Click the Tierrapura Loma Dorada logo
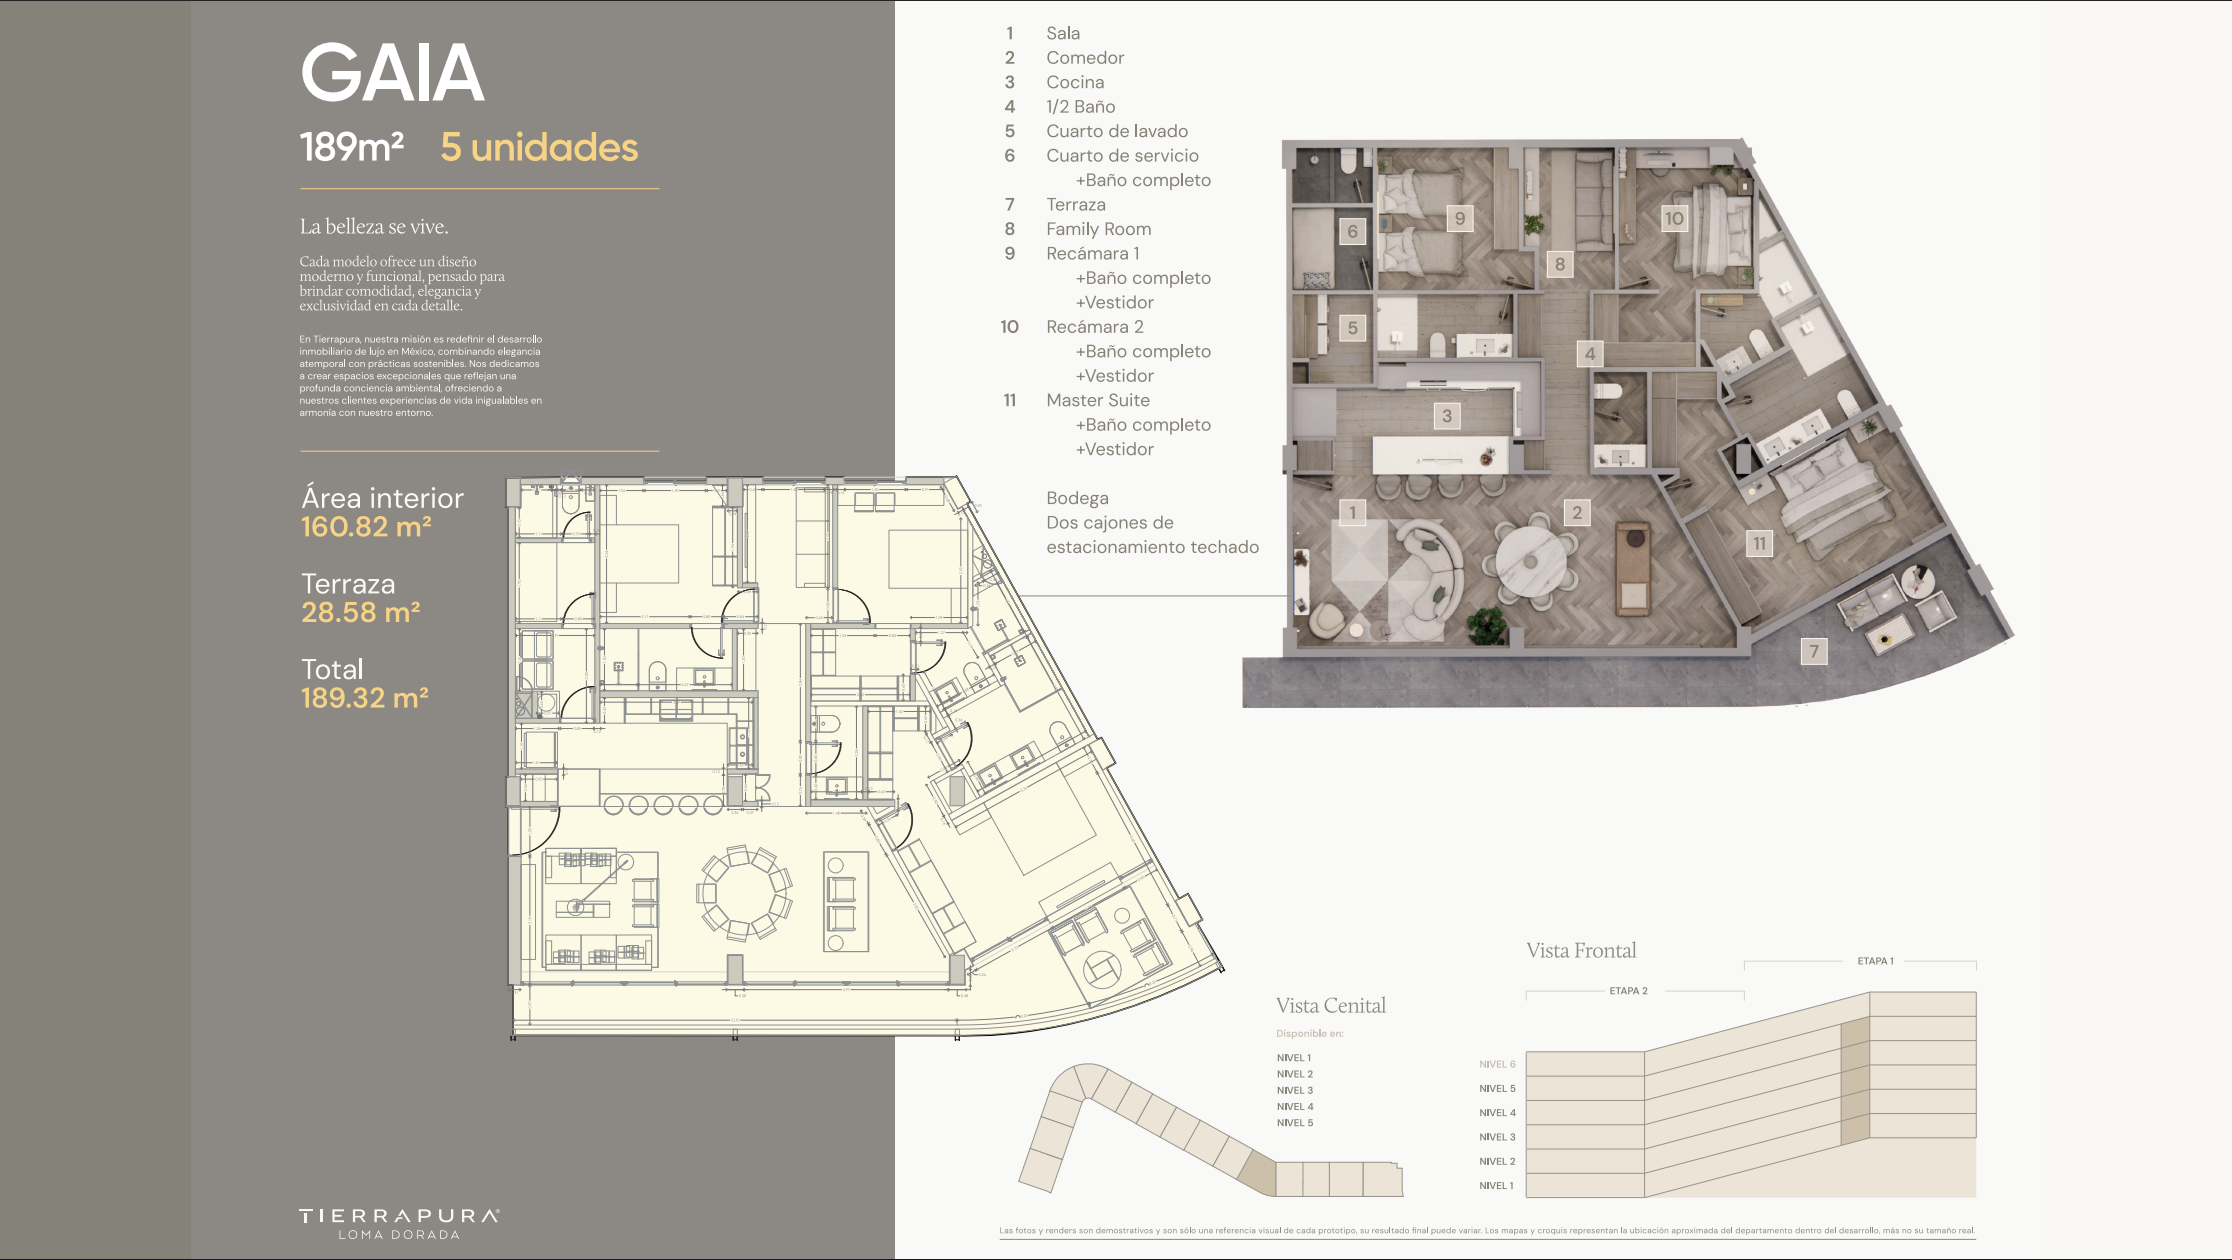 click(x=399, y=1222)
